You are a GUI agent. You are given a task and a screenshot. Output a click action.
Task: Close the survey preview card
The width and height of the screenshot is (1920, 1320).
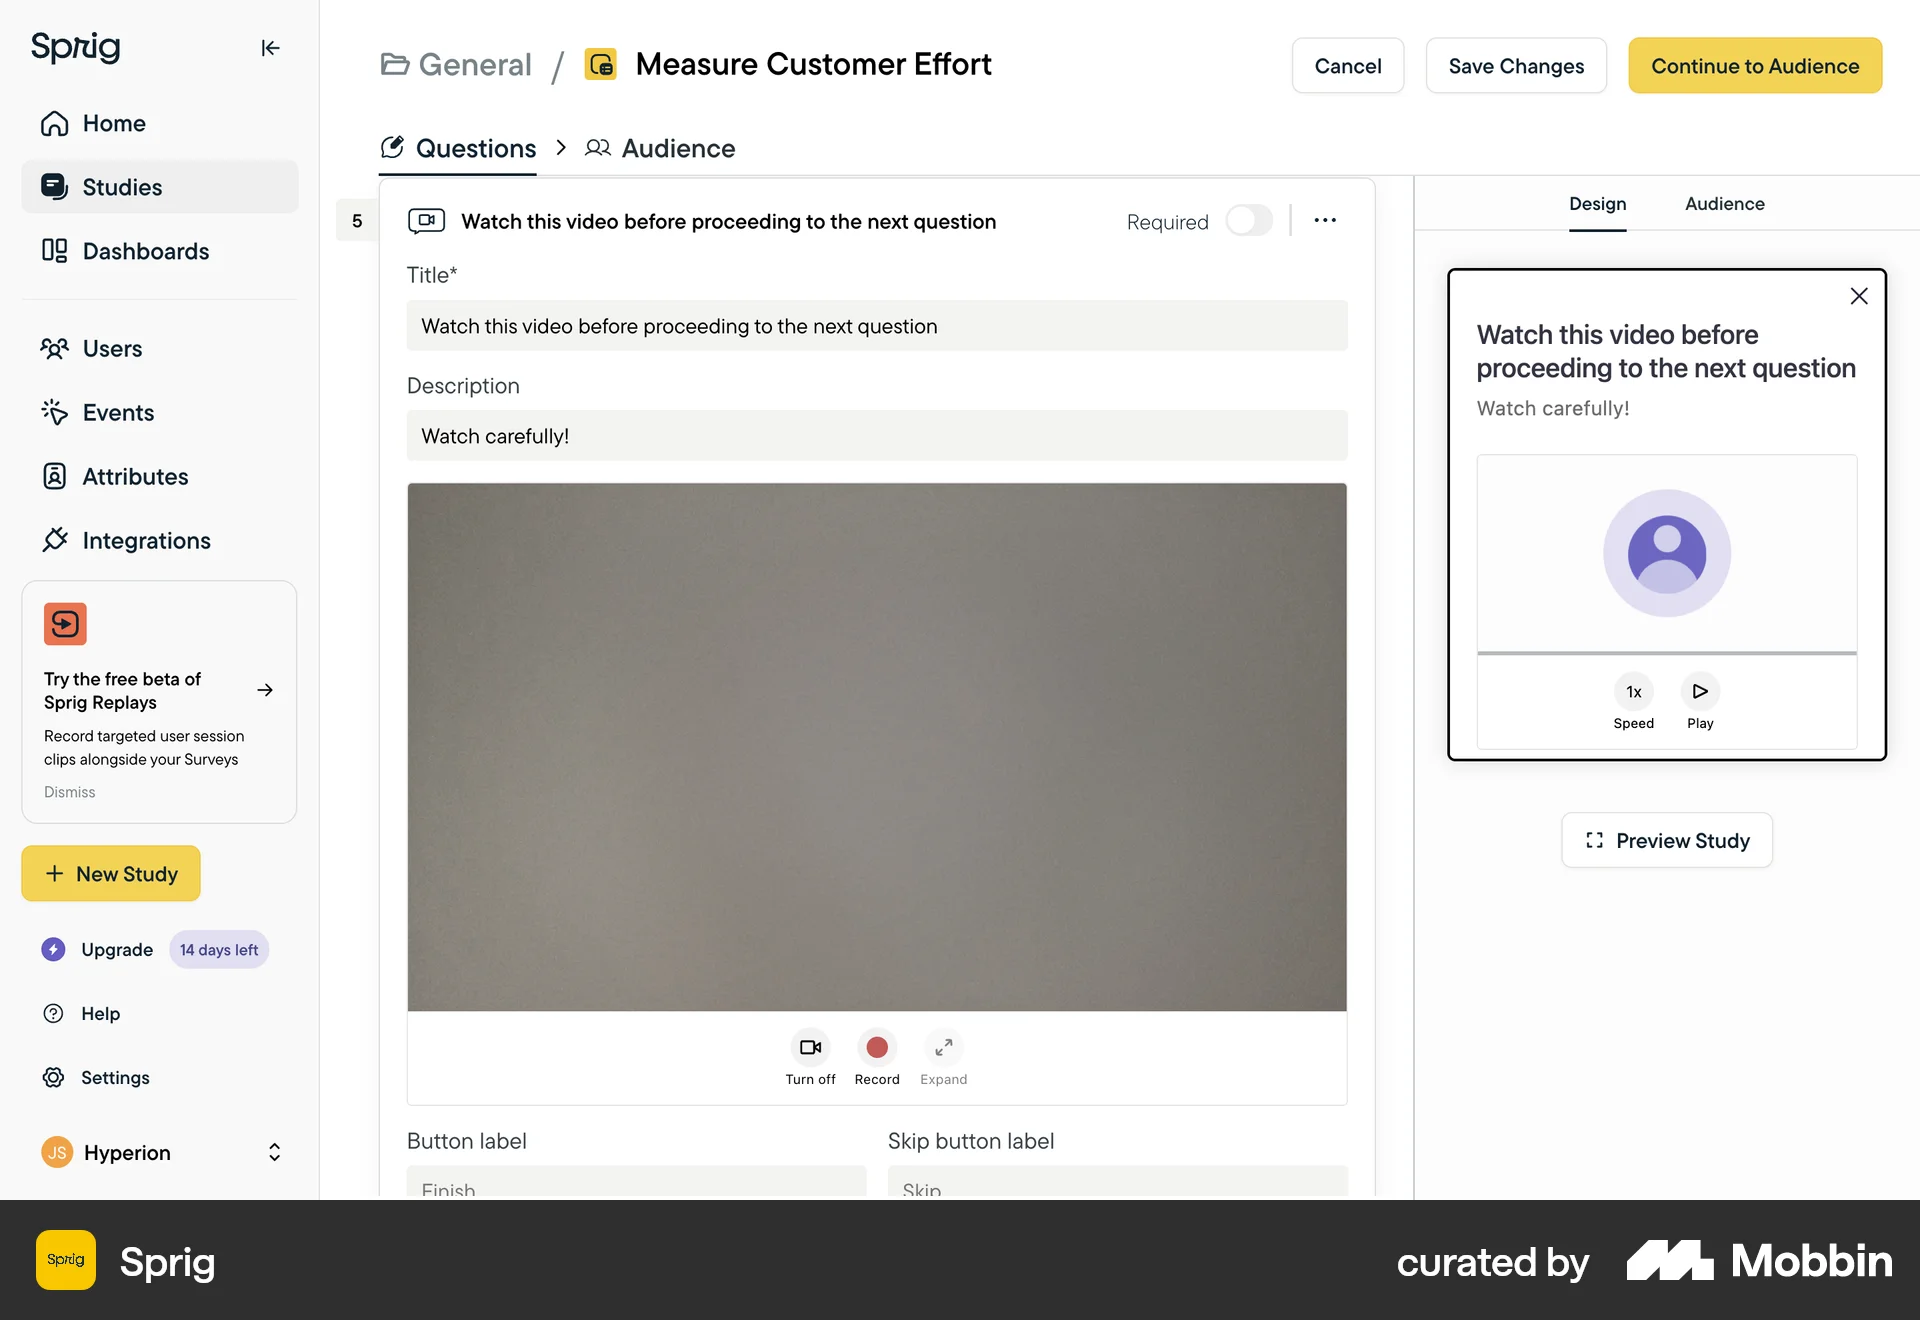click(x=1858, y=296)
